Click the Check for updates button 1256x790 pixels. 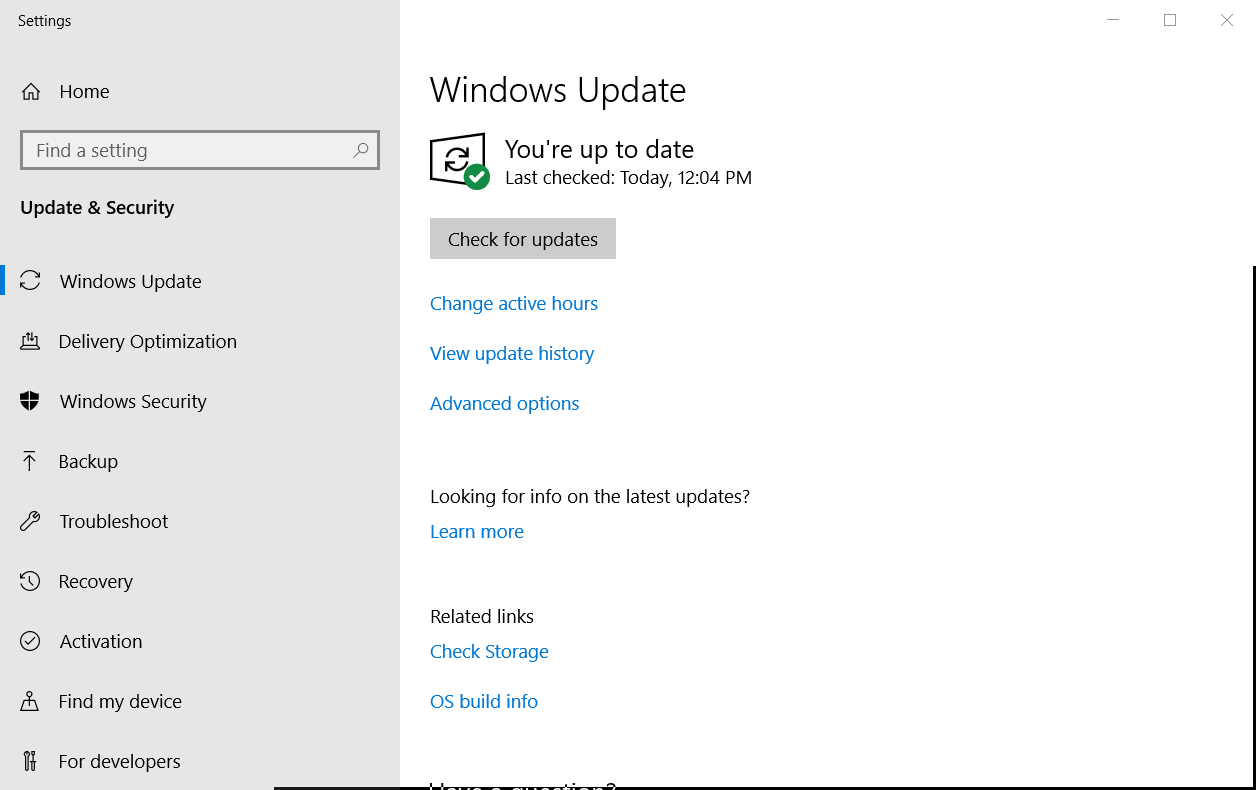point(523,239)
